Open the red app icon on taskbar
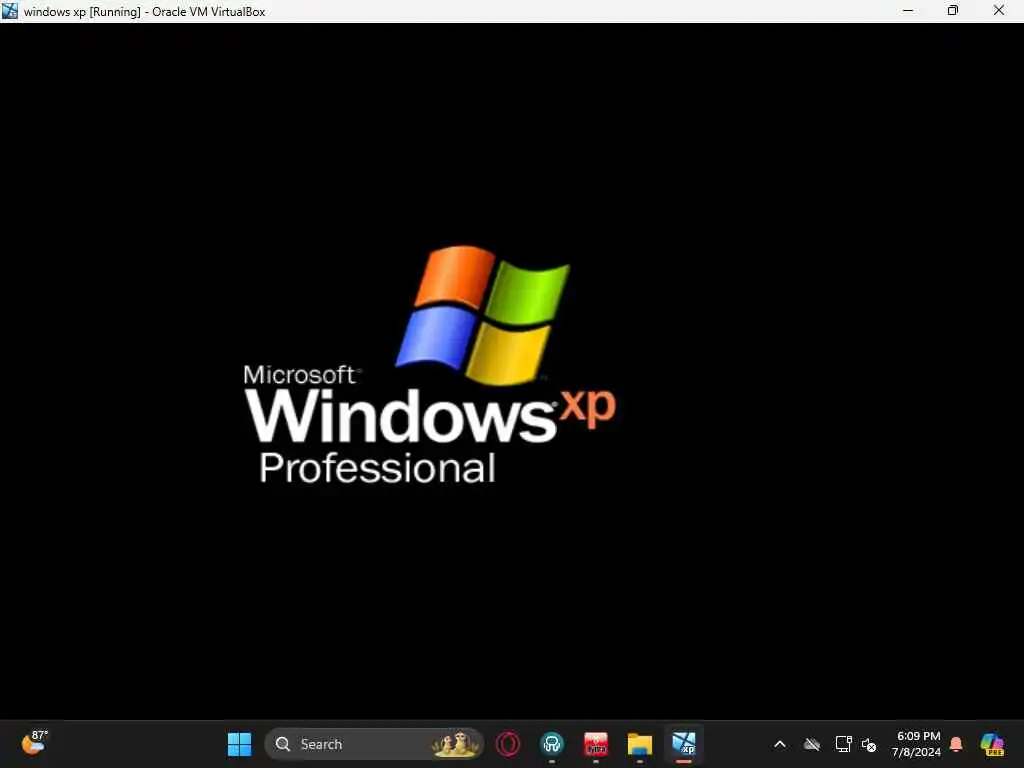 tap(596, 744)
